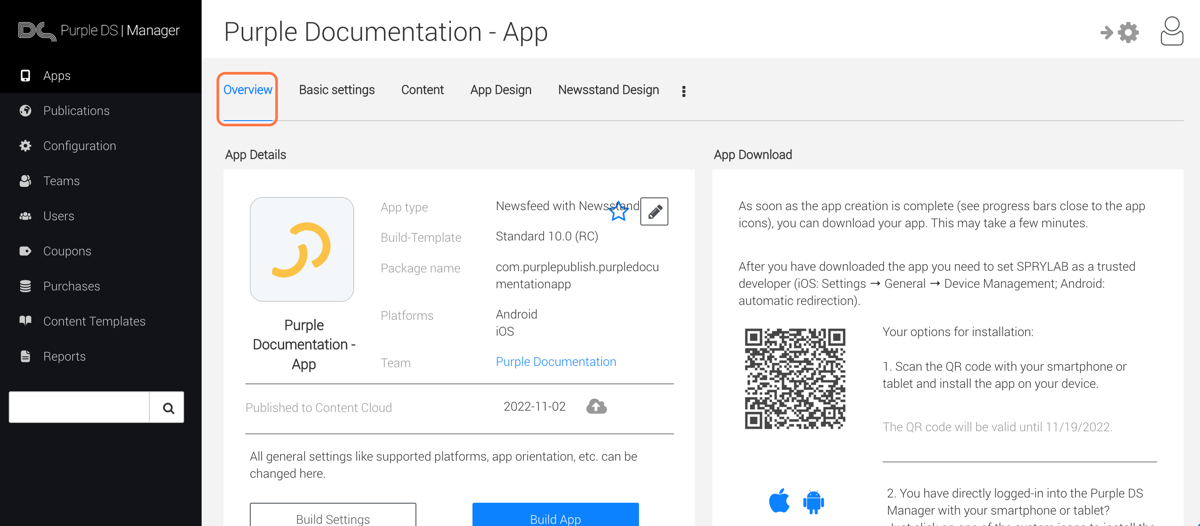Click the blue Build App button
The image size is (1200, 526).
(556, 515)
